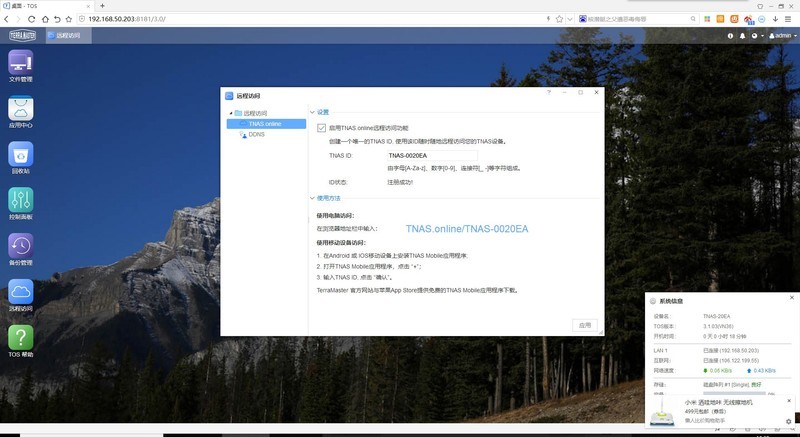Close the 系统信息 system info panel
This screenshot has height=437, width=800.
(x=792, y=297)
